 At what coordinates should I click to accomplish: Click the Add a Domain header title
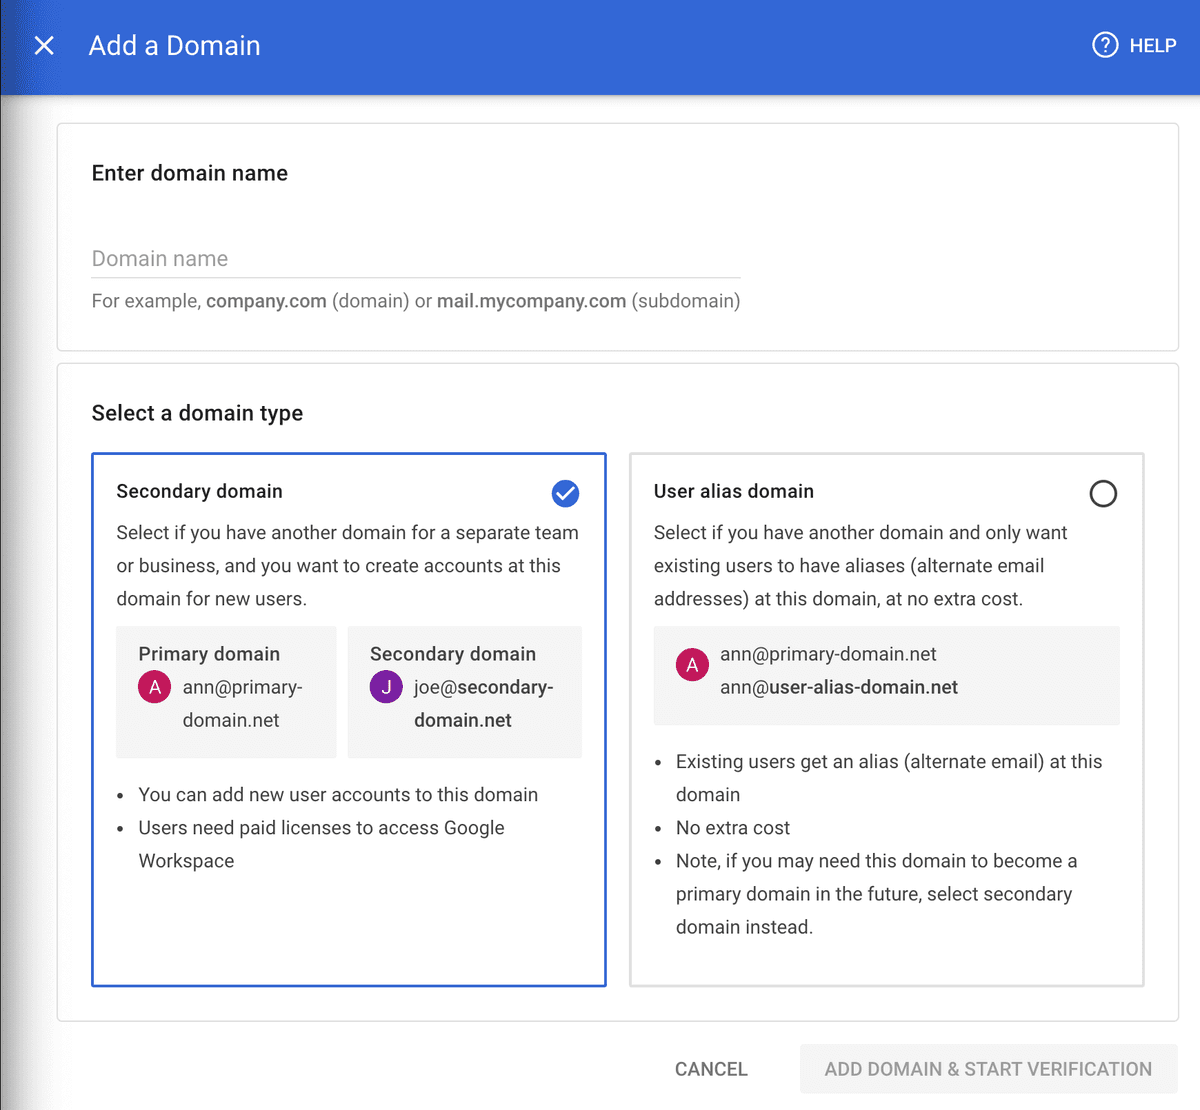[175, 46]
